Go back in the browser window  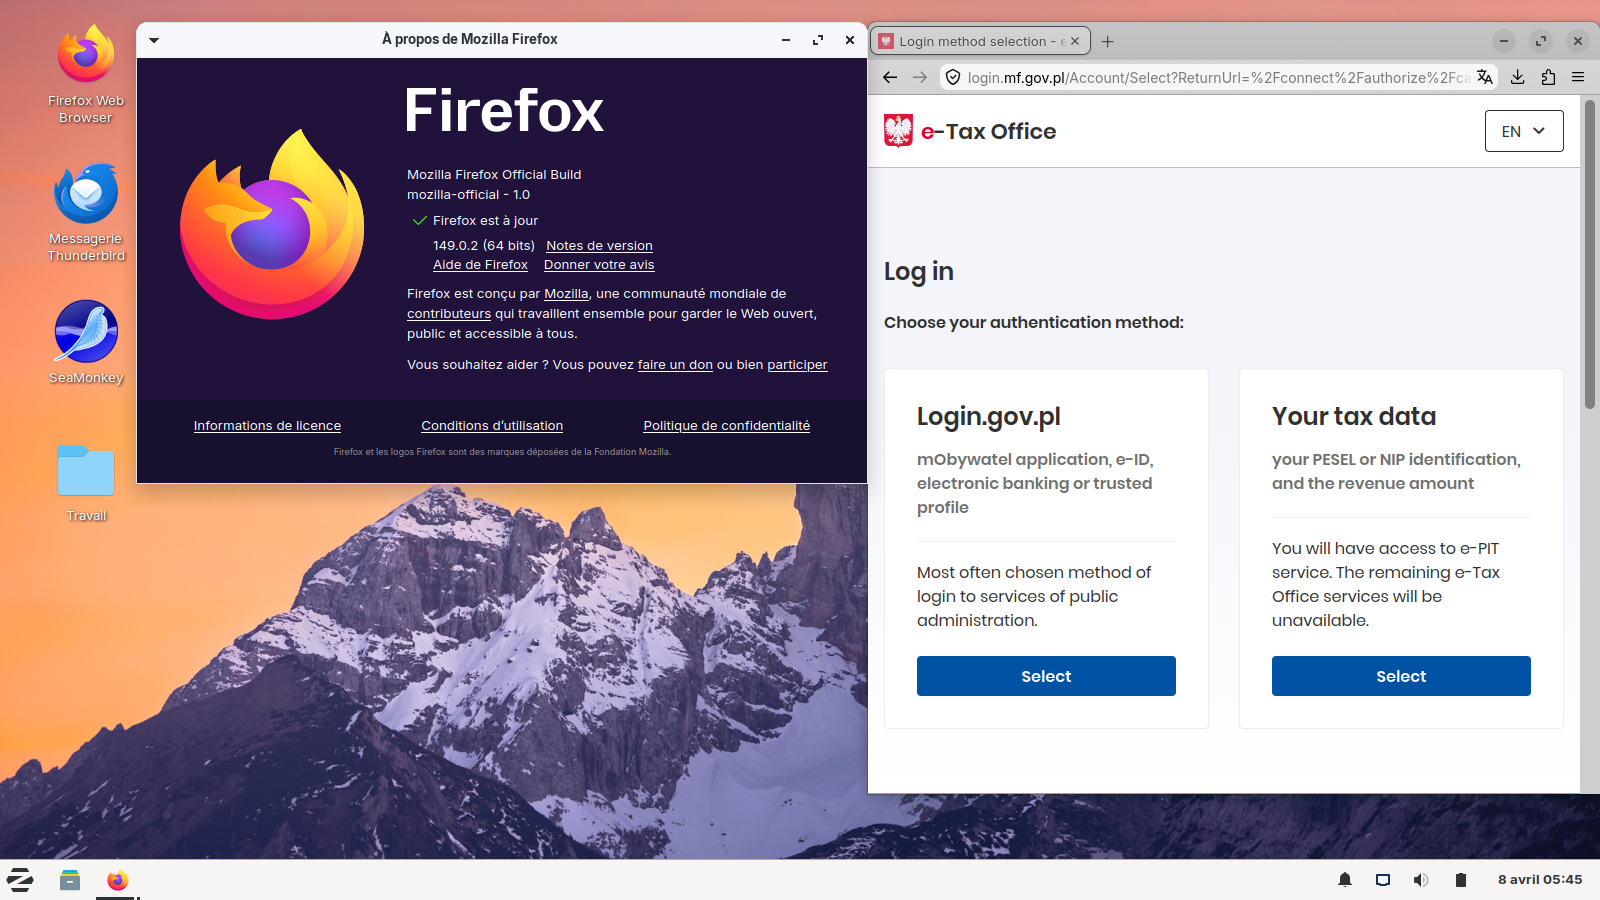(890, 77)
